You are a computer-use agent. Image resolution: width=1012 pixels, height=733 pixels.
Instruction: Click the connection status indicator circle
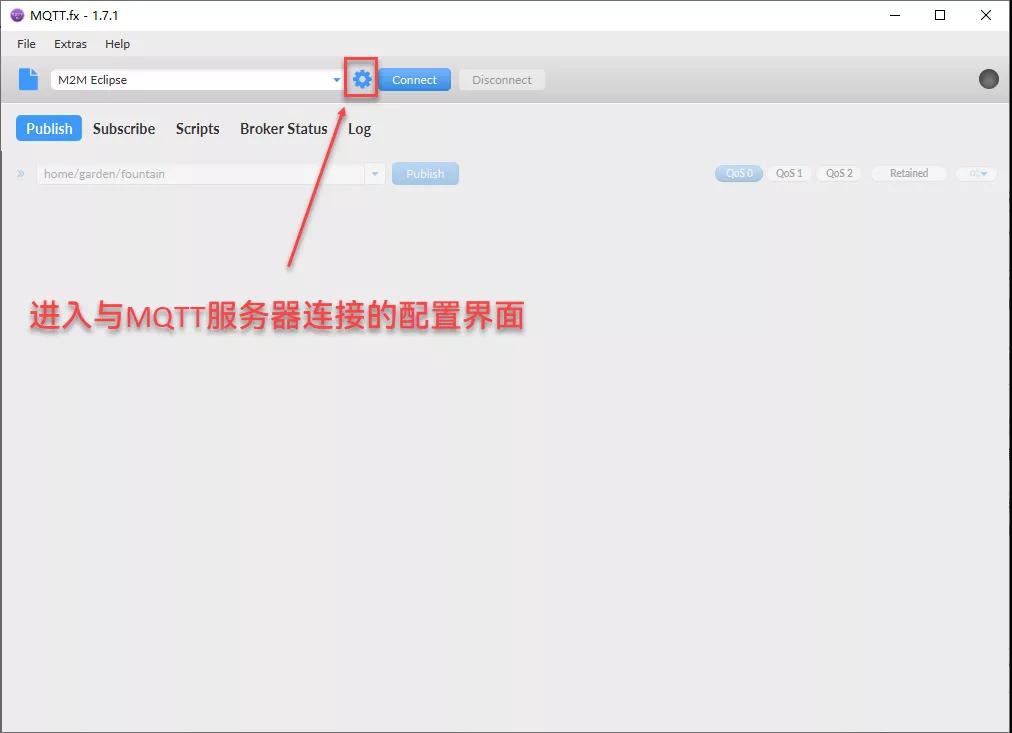[x=988, y=79]
